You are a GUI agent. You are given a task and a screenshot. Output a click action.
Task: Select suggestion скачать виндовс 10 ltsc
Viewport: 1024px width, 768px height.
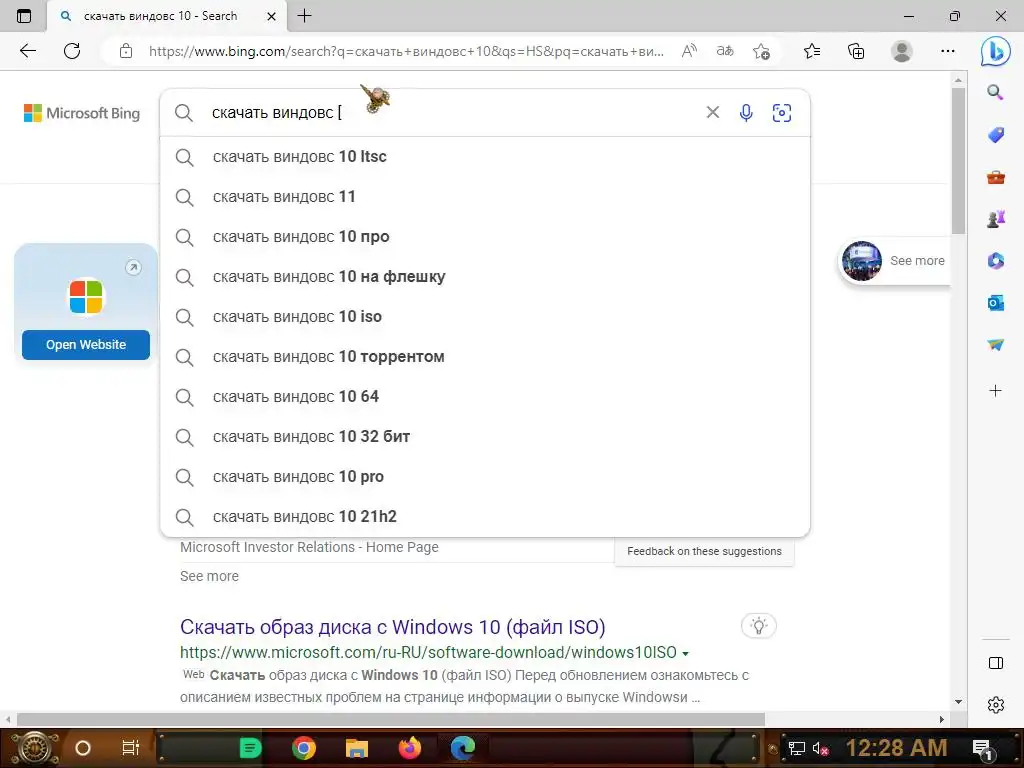tap(485, 157)
